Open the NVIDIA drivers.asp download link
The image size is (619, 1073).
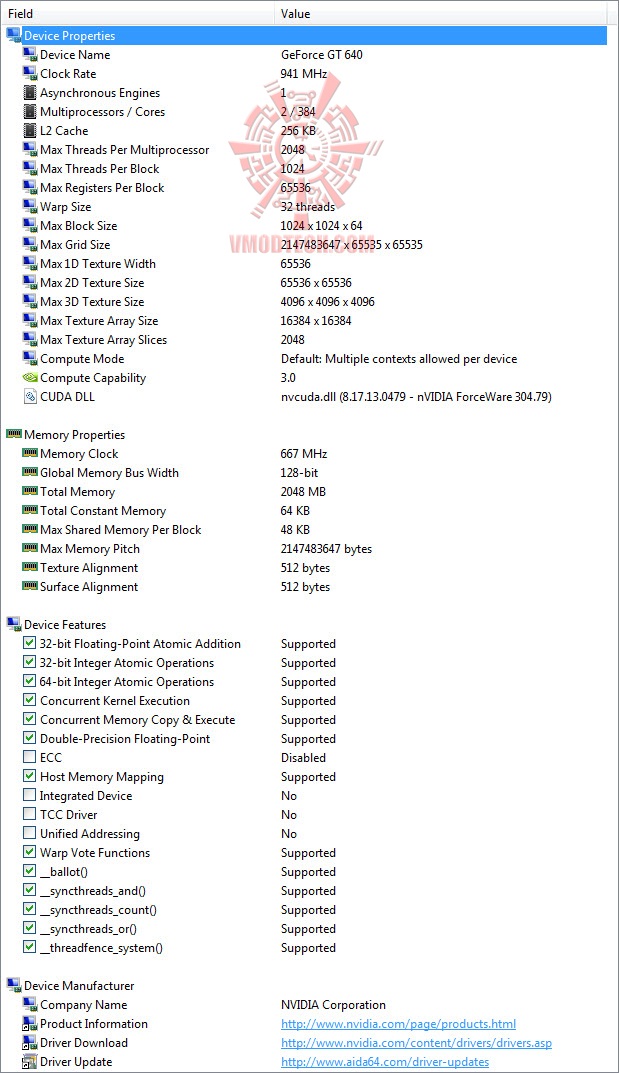point(417,1043)
